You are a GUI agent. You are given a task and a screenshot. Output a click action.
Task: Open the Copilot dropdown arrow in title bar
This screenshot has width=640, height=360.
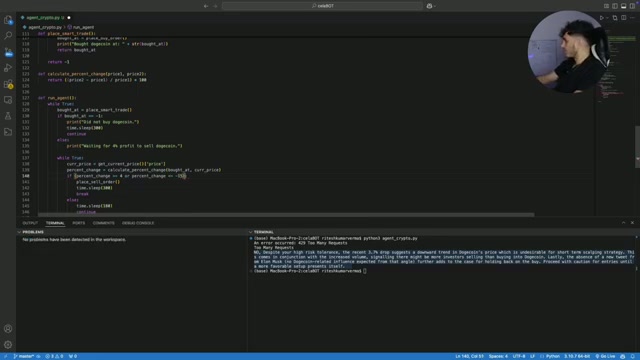pos(435,6)
